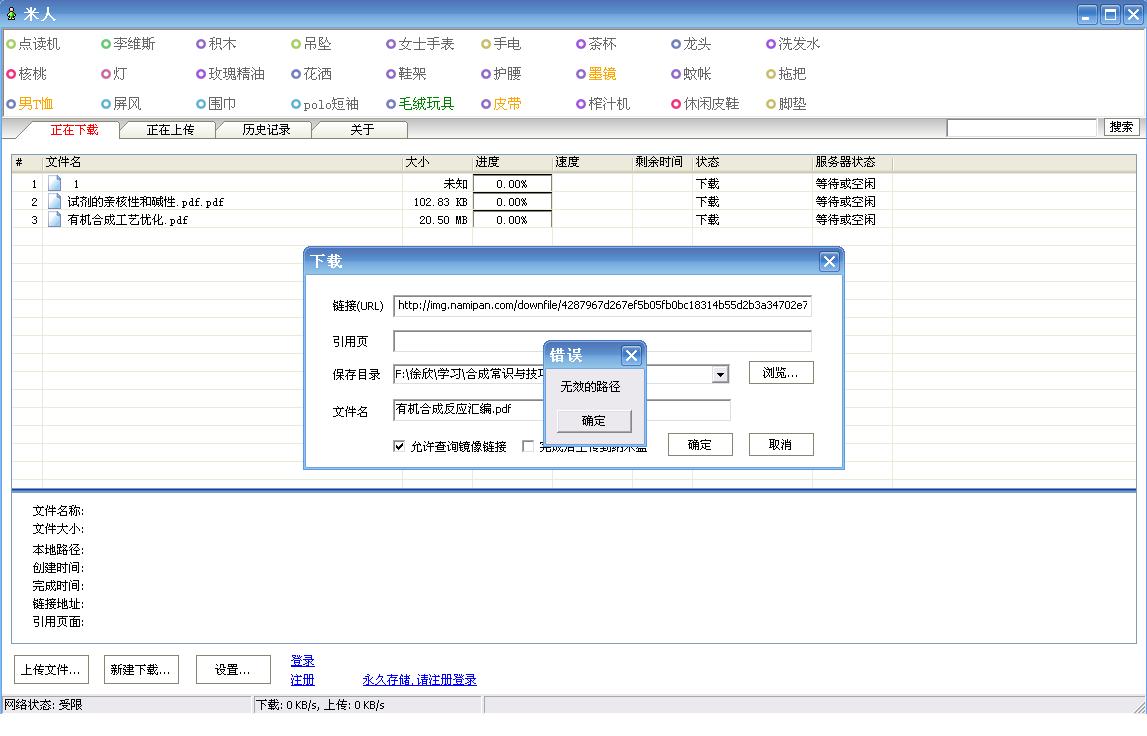Click the file icon beside 试剂的亲核性和碱性.pdf.pdf
The image size is (1147, 736).
click(54, 201)
